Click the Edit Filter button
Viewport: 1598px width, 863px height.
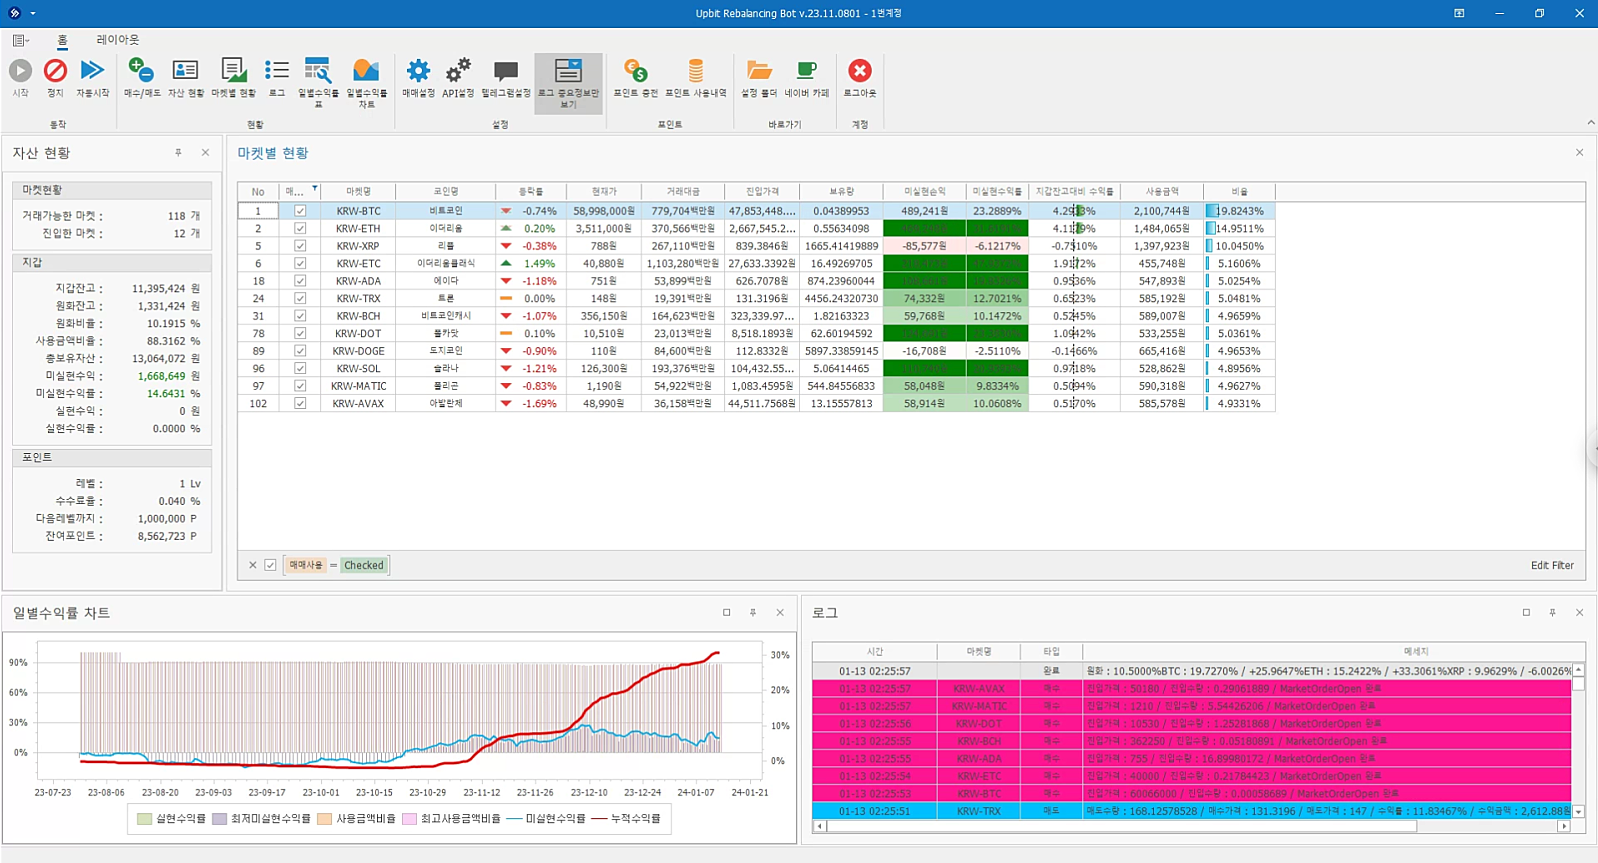click(1552, 565)
